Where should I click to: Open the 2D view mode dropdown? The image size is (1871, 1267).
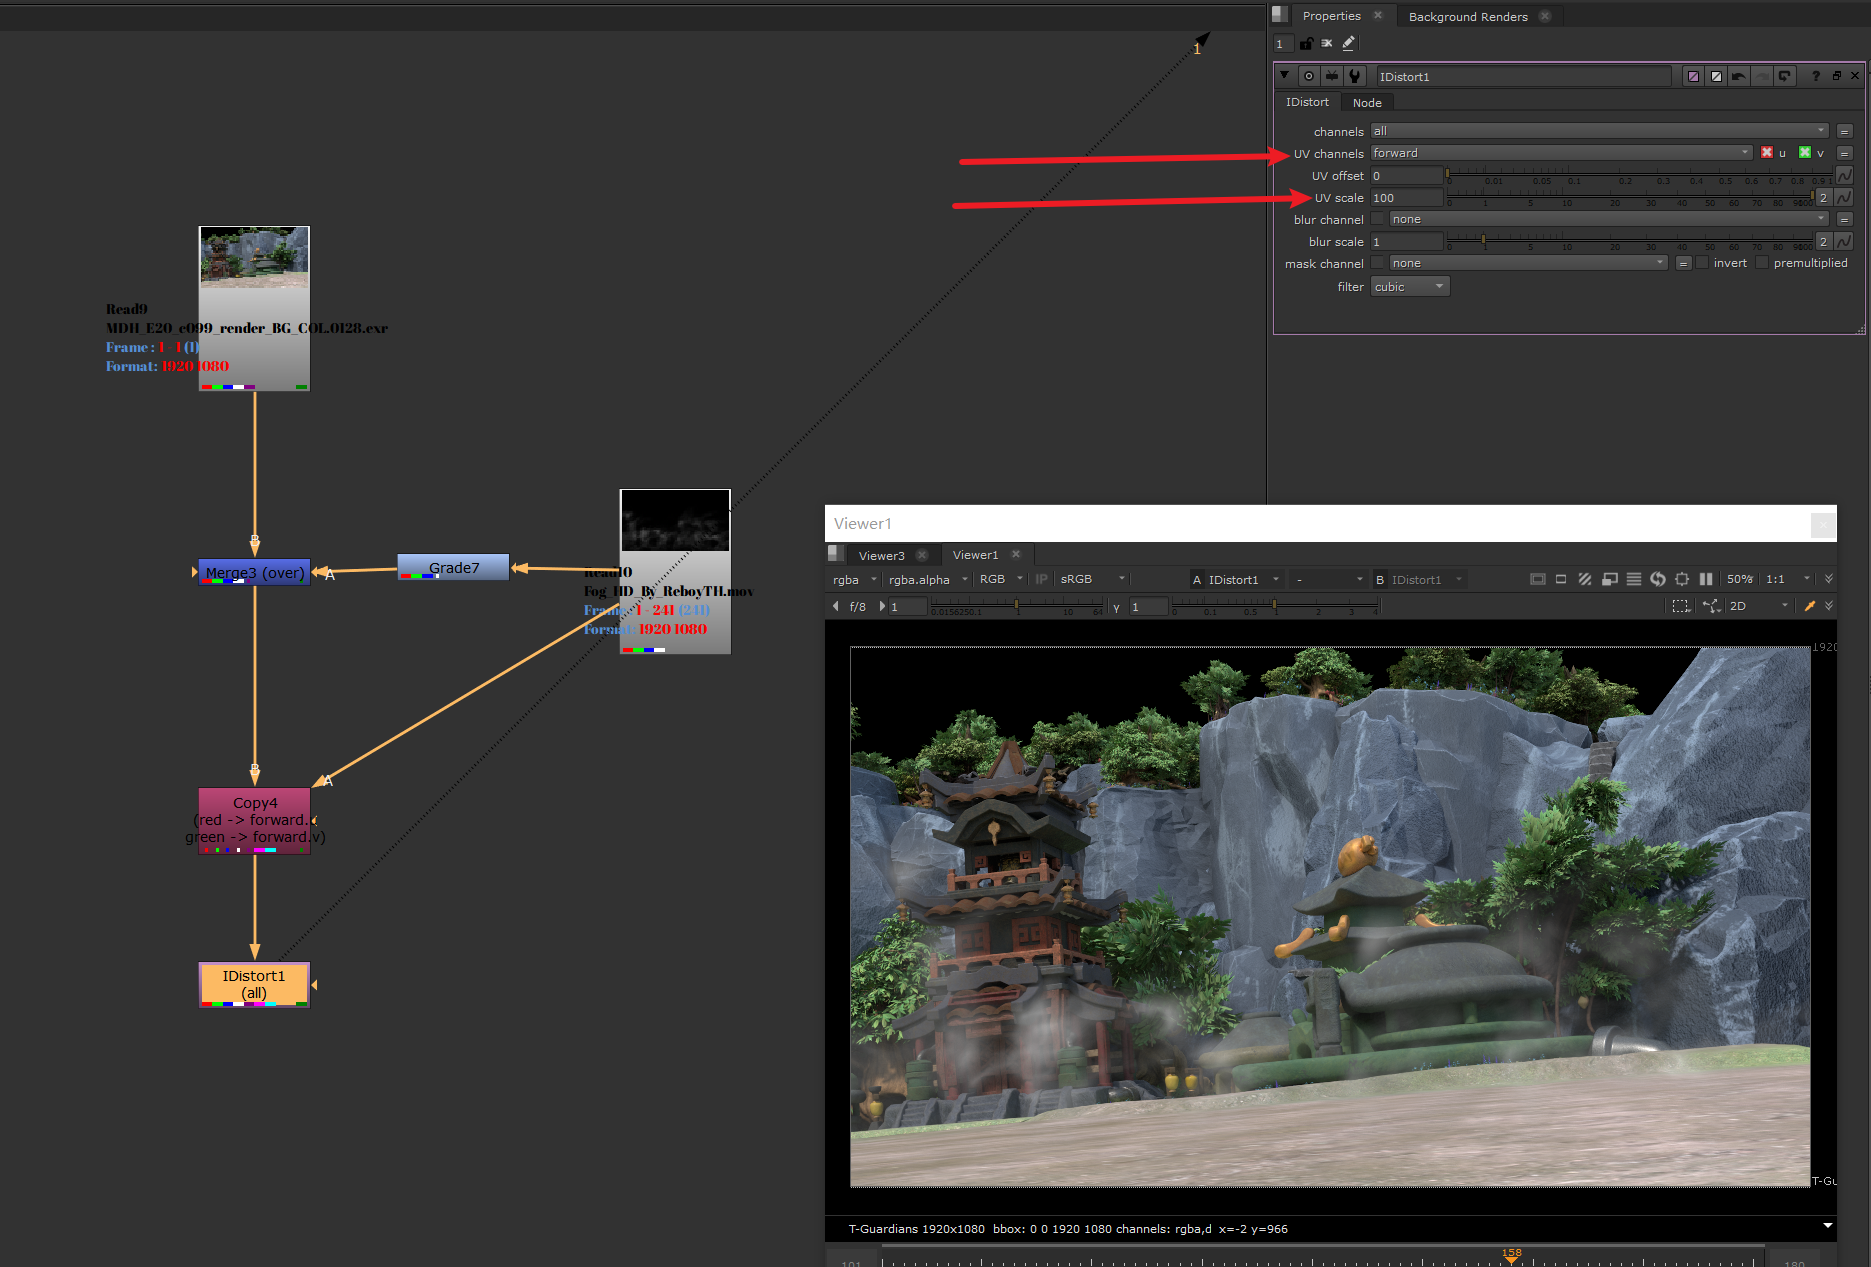(x=1758, y=606)
